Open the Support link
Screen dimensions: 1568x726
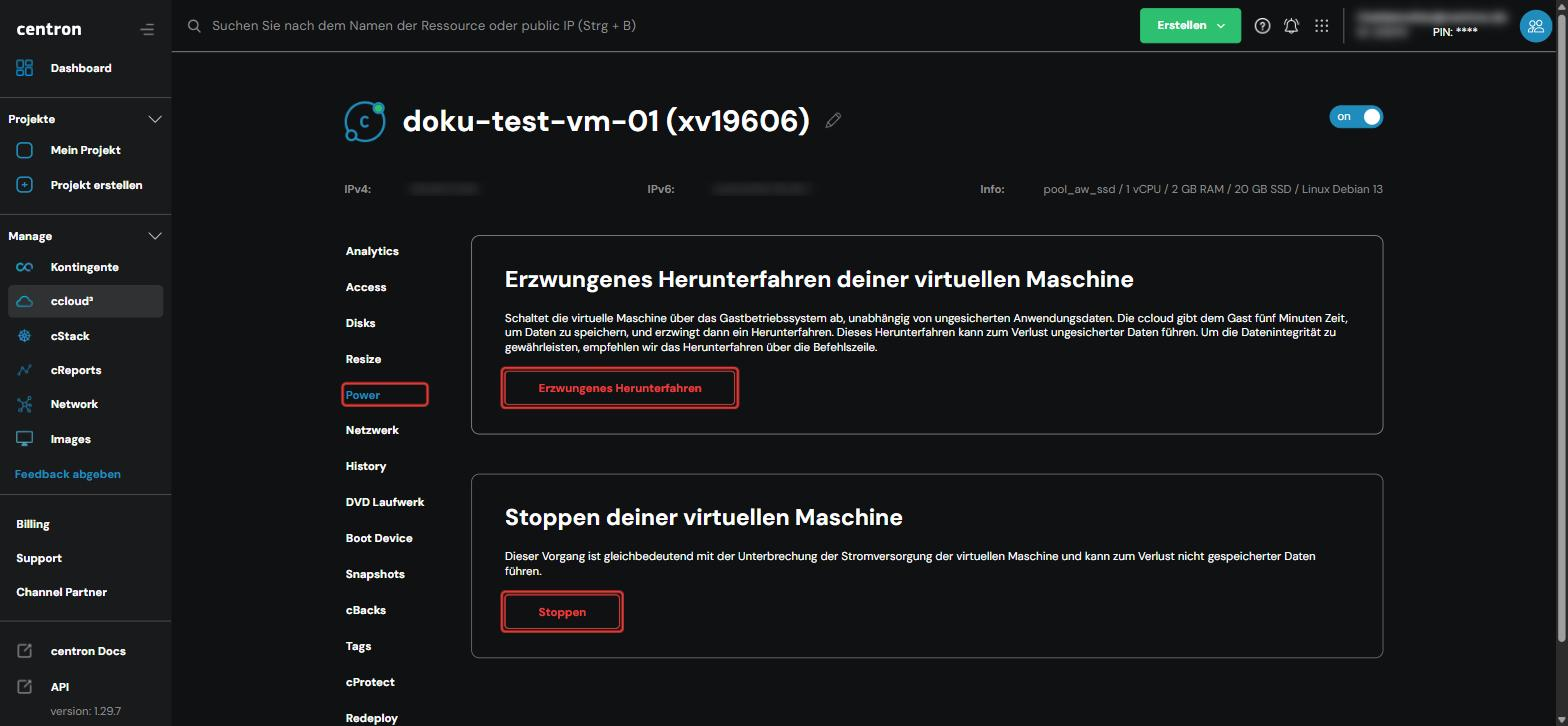pos(39,558)
